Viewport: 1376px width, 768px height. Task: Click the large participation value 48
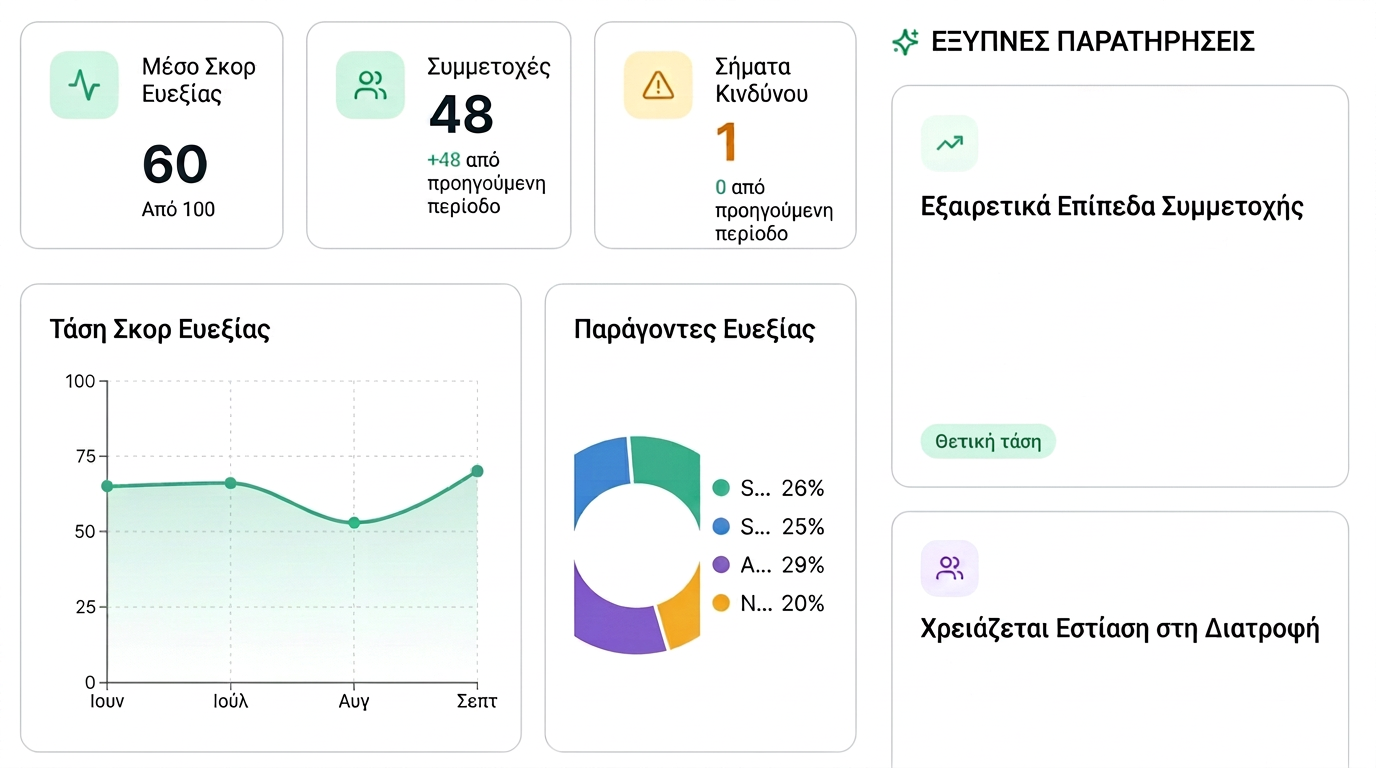pyautogui.click(x=461, y=114)
